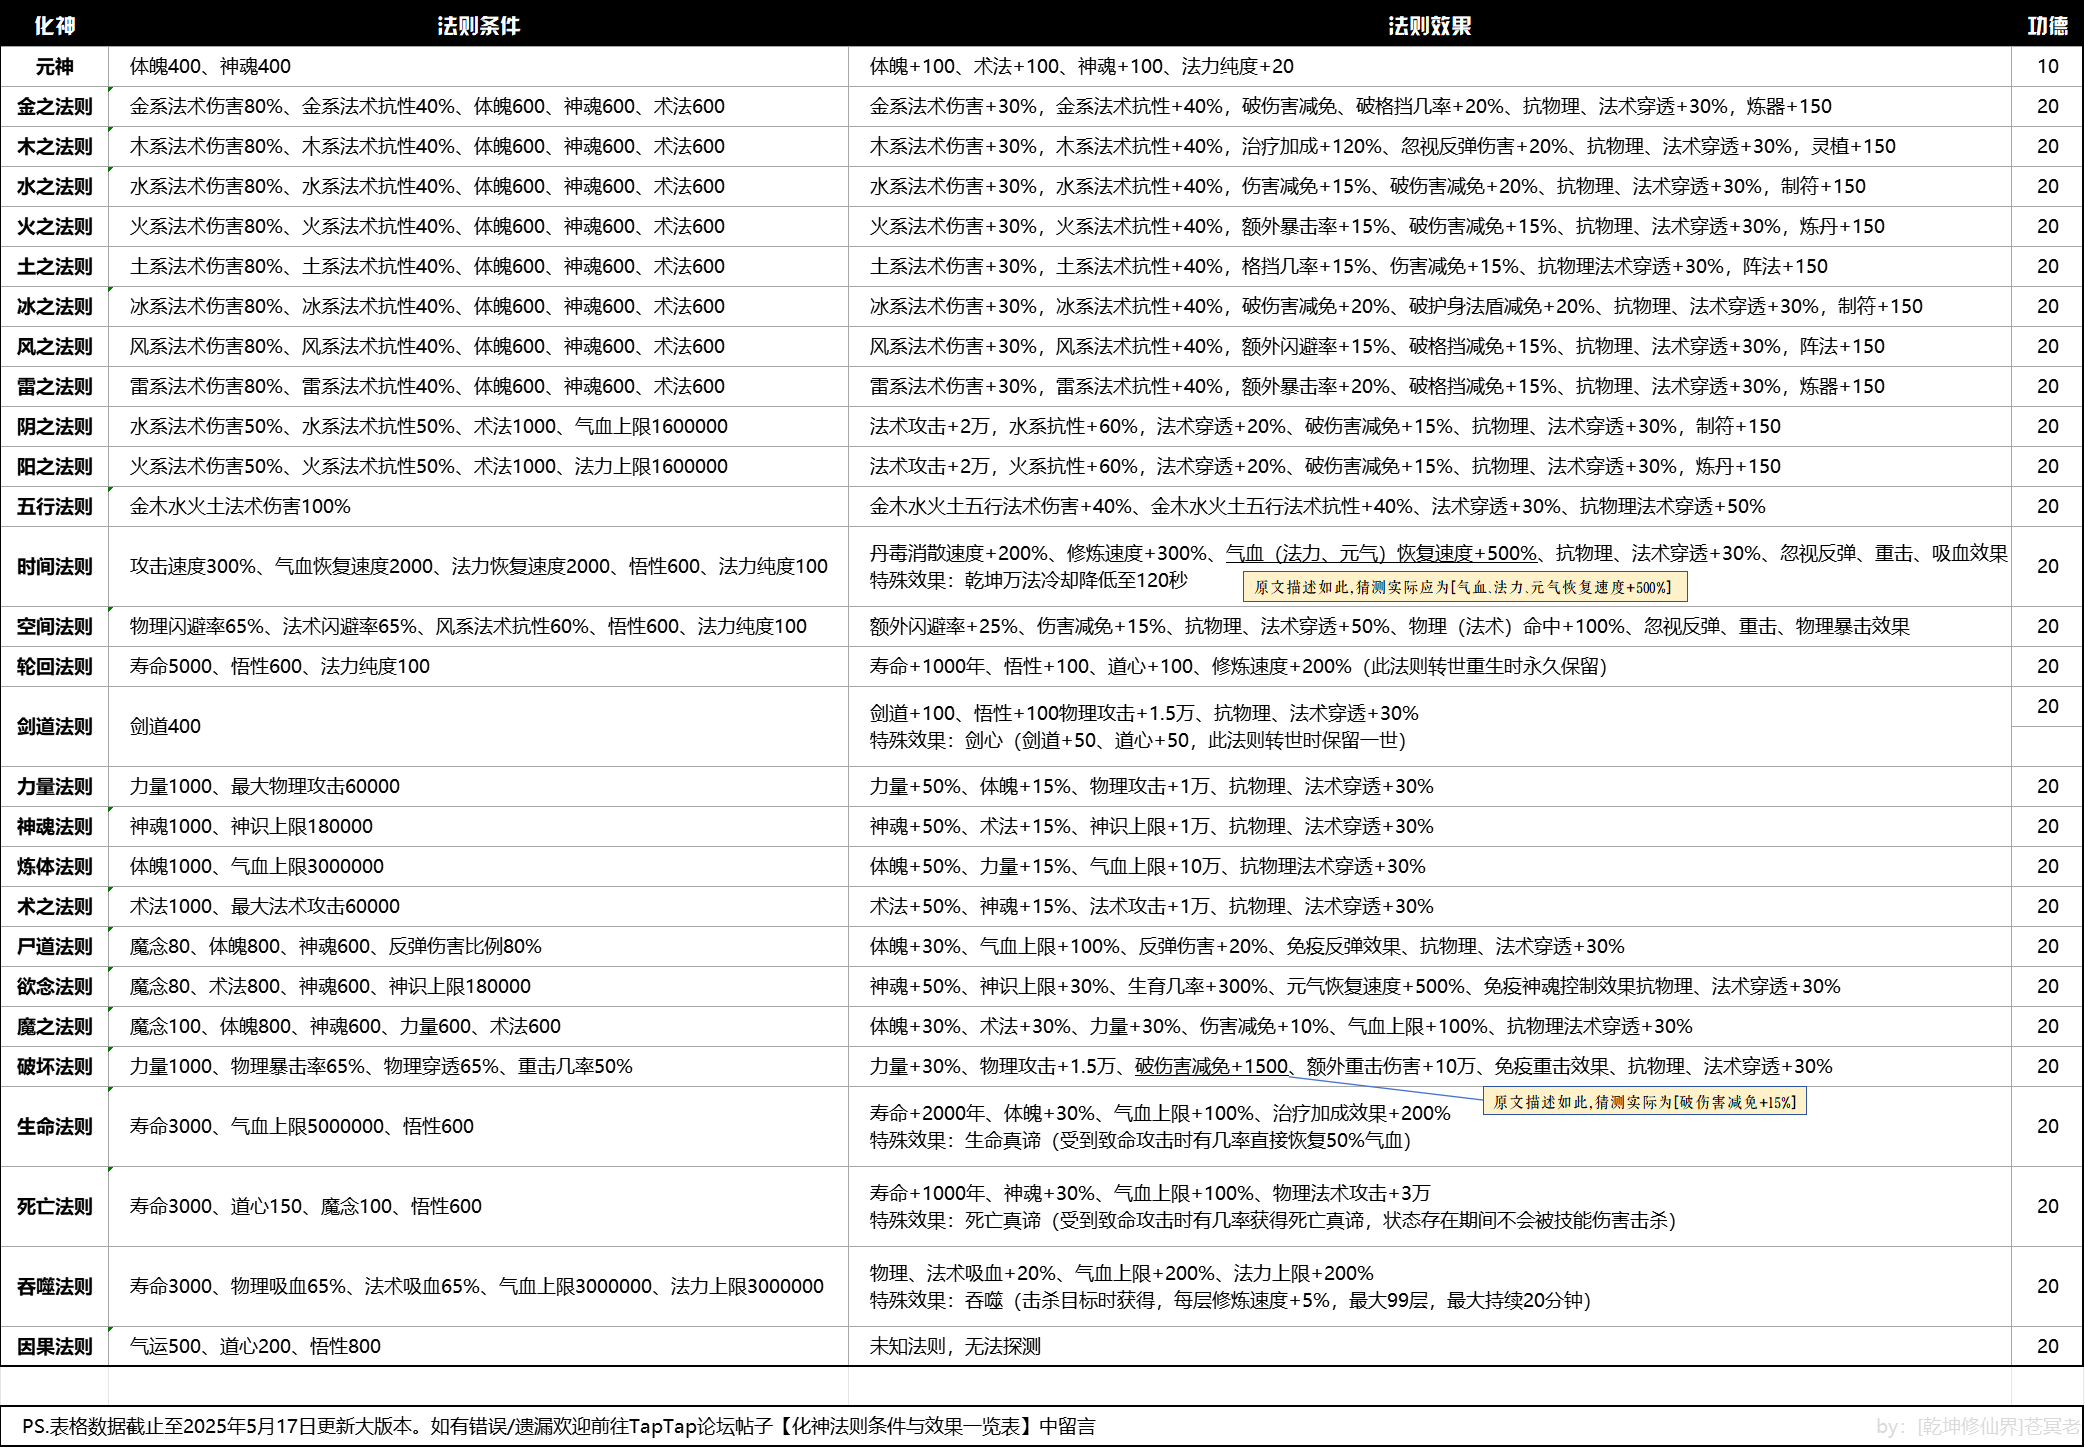Click the 阴之法则 row label
Screen dimensions: 2085x1447
tap(54, 426)
